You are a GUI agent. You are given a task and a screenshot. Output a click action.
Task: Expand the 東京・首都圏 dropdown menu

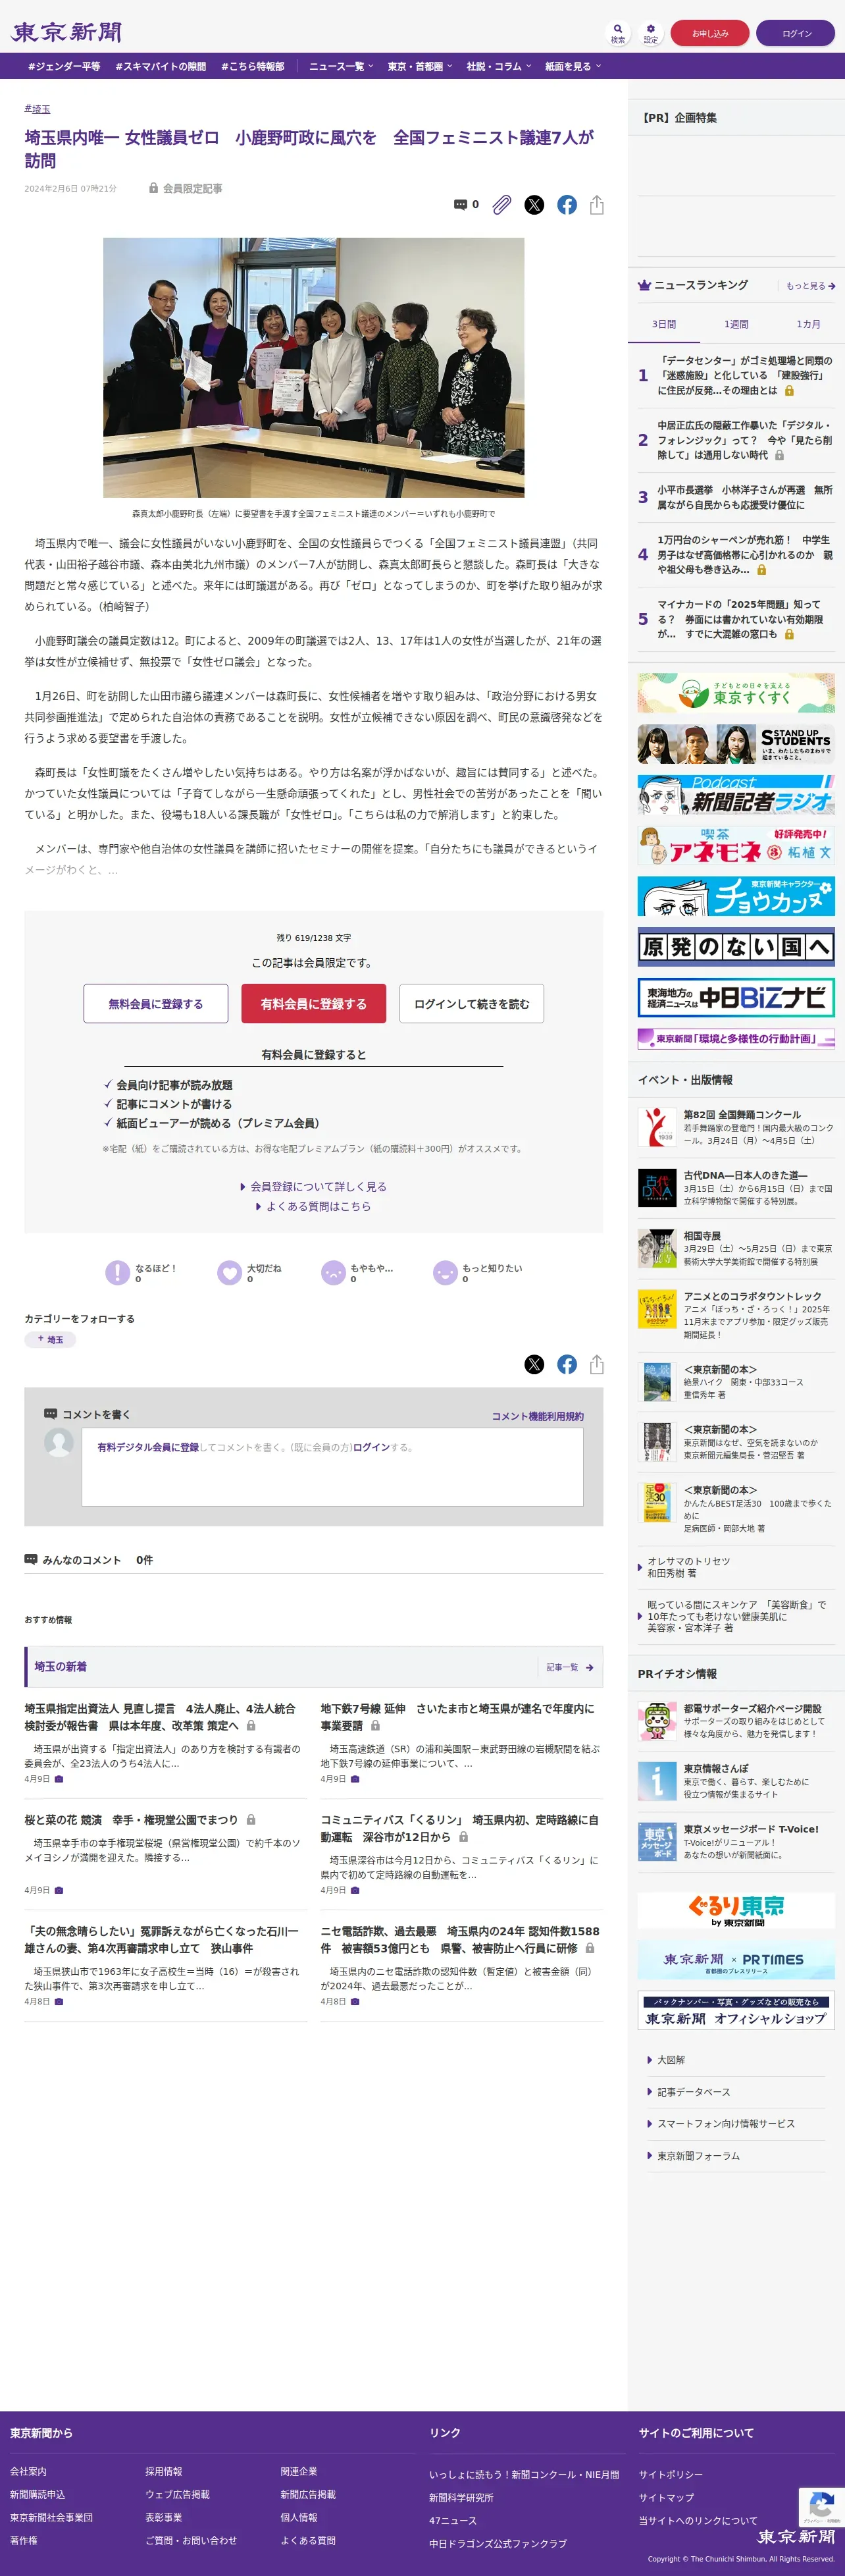pos(420,66)
